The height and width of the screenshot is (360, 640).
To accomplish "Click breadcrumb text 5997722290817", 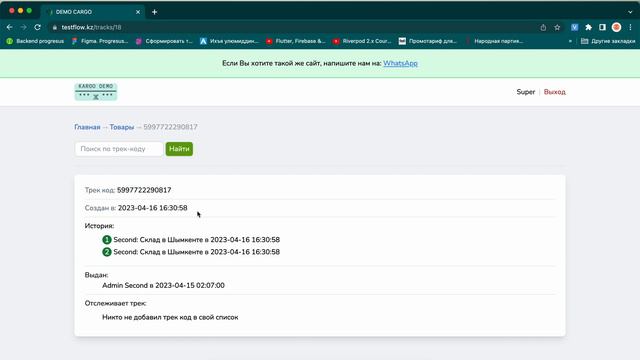I will click(x=170, y=127).
